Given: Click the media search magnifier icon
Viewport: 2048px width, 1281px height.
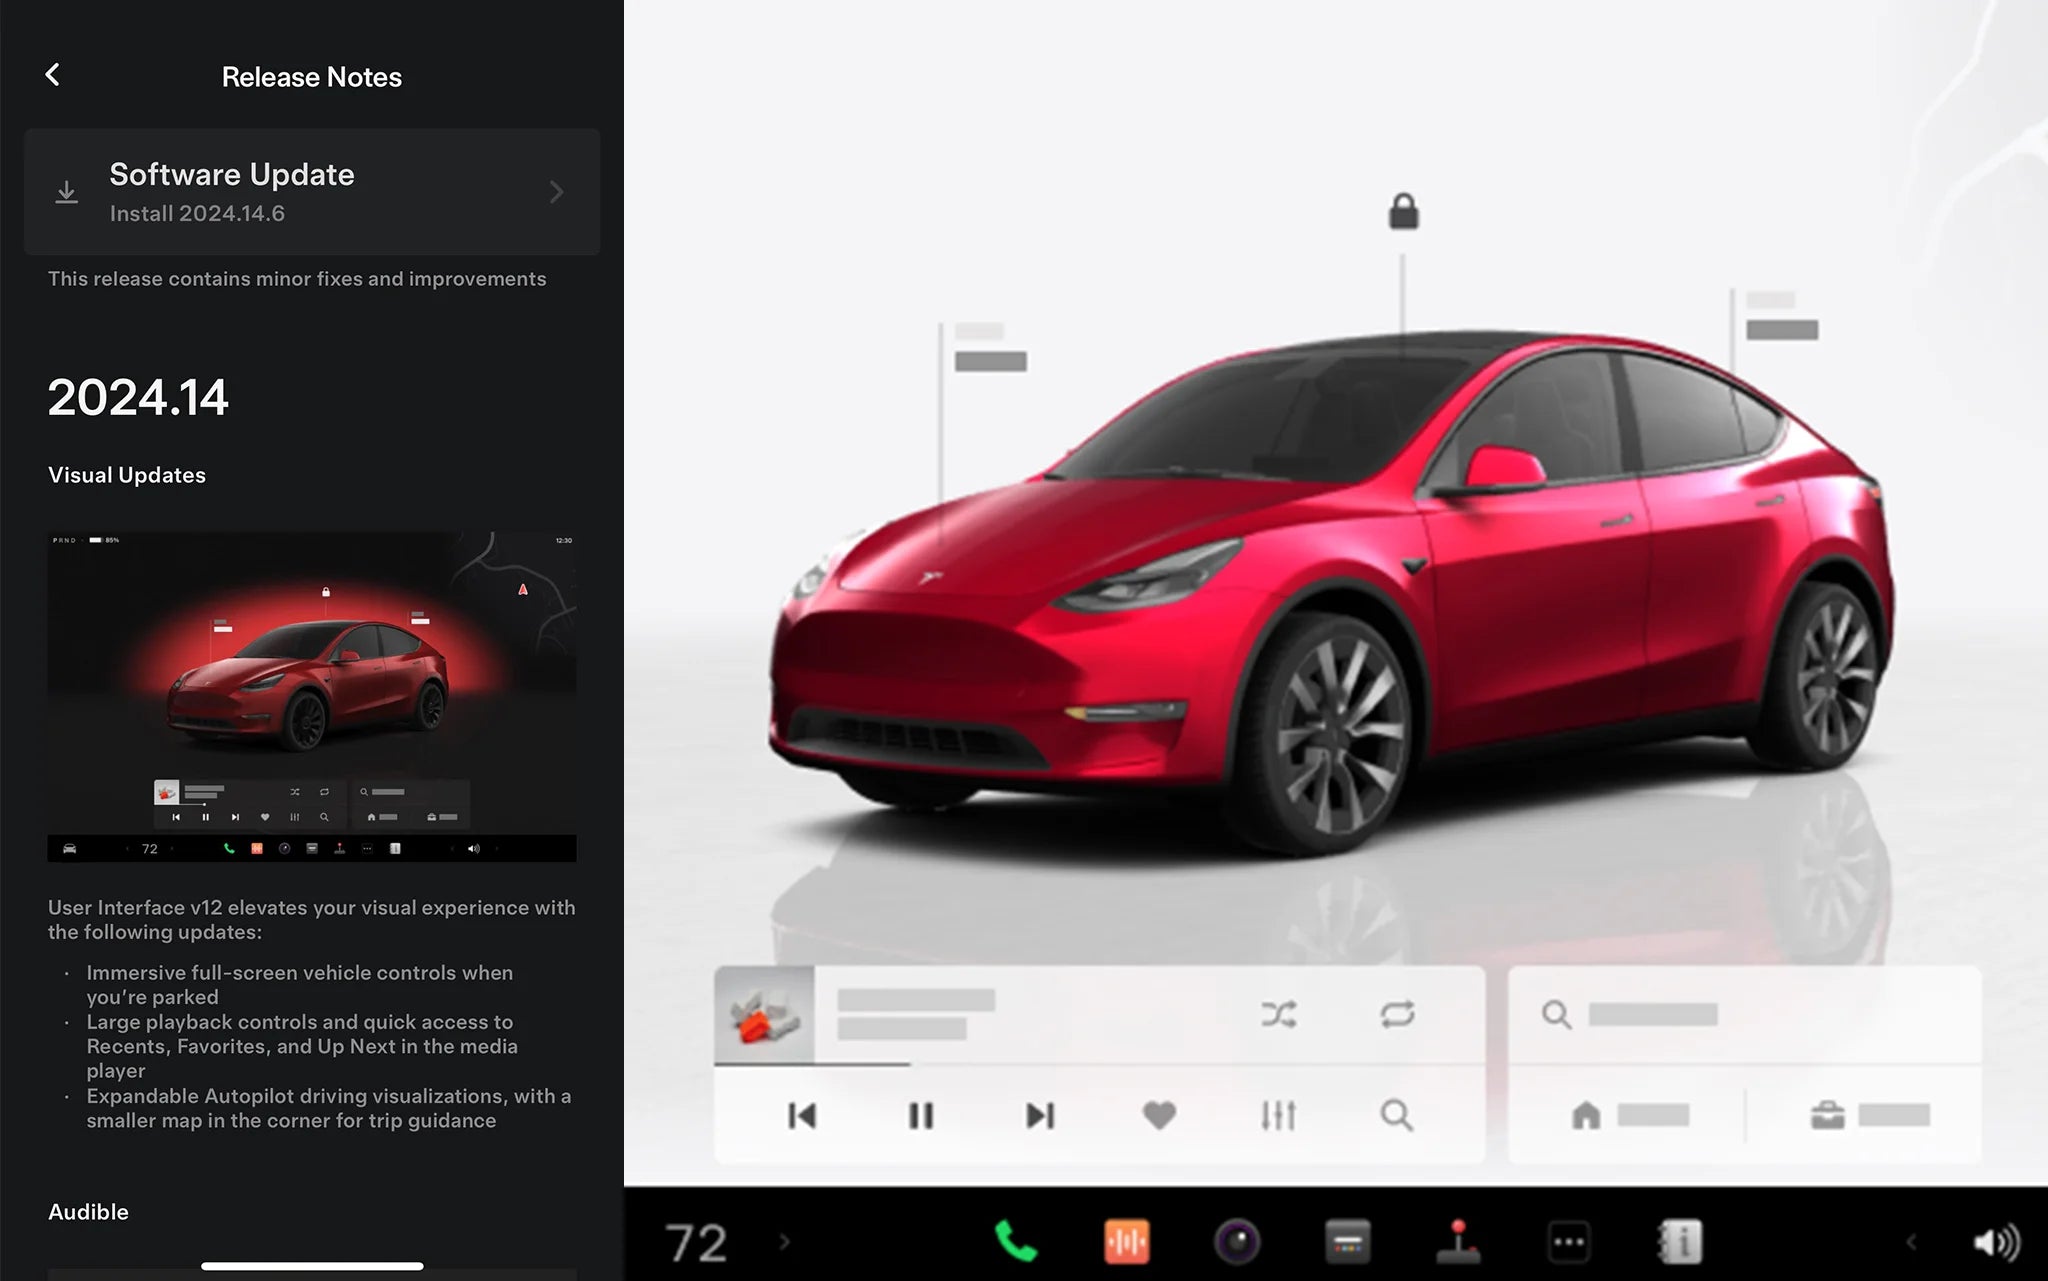Looking at the screenshot, I should [x=1397, y=1115].
